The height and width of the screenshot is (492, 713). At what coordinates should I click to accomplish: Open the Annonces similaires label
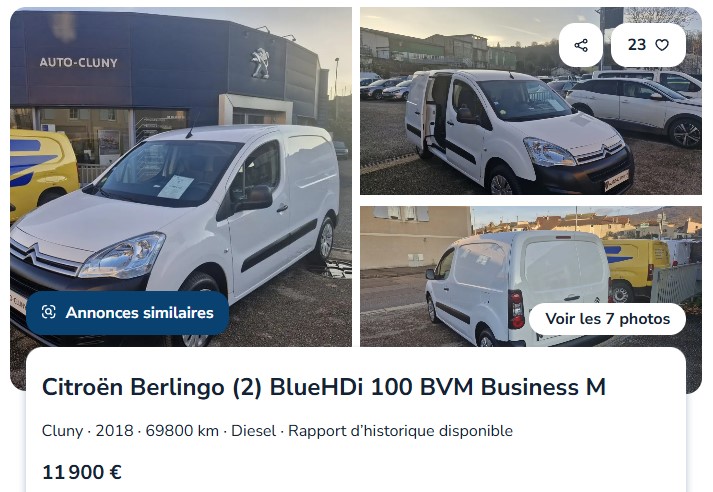140,313
